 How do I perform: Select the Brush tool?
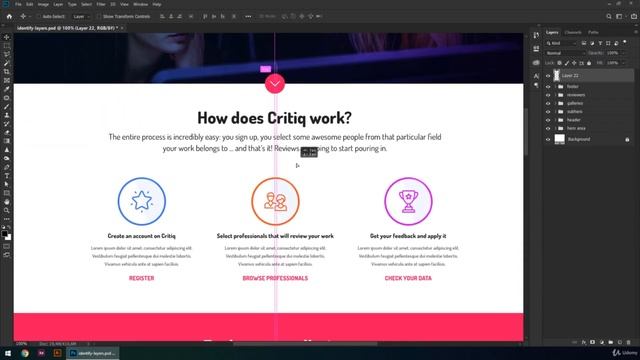(x=7, y=107)
